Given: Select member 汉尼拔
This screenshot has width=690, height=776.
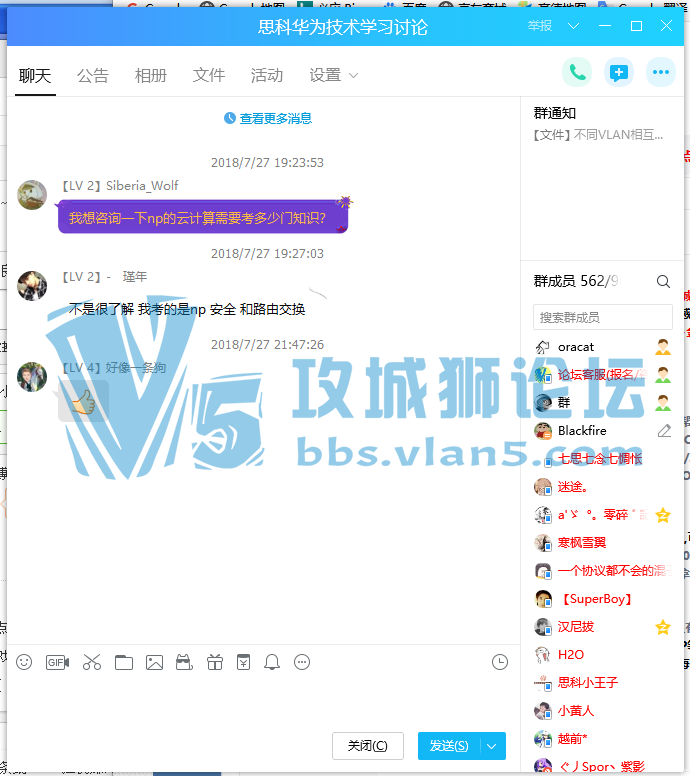Looking at the screenshot, I should point(603,627).
